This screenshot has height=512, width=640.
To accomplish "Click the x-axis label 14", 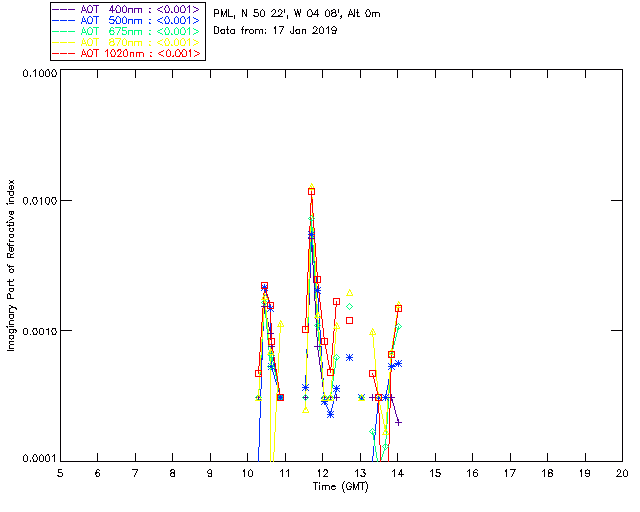I will click(398, 473).
